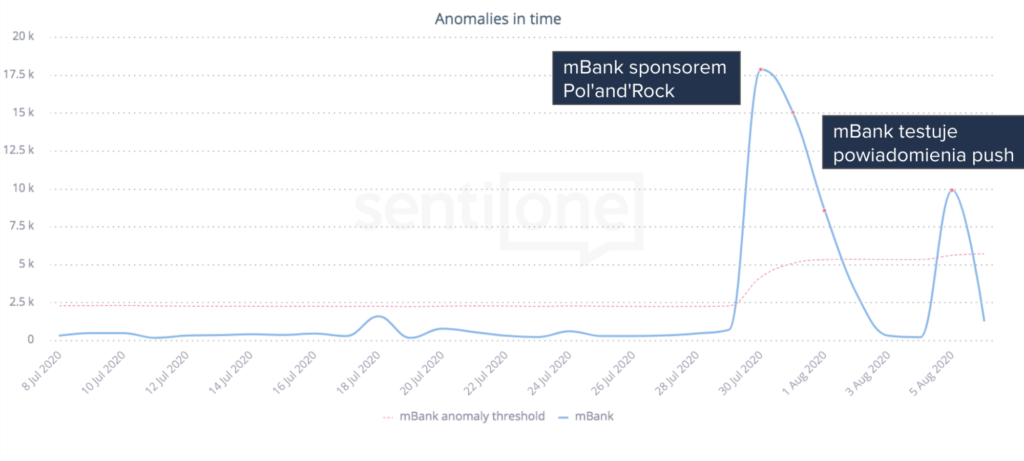
Task: Select the '5 Aug 2020' x-axis label
Action: pos(934,373)
